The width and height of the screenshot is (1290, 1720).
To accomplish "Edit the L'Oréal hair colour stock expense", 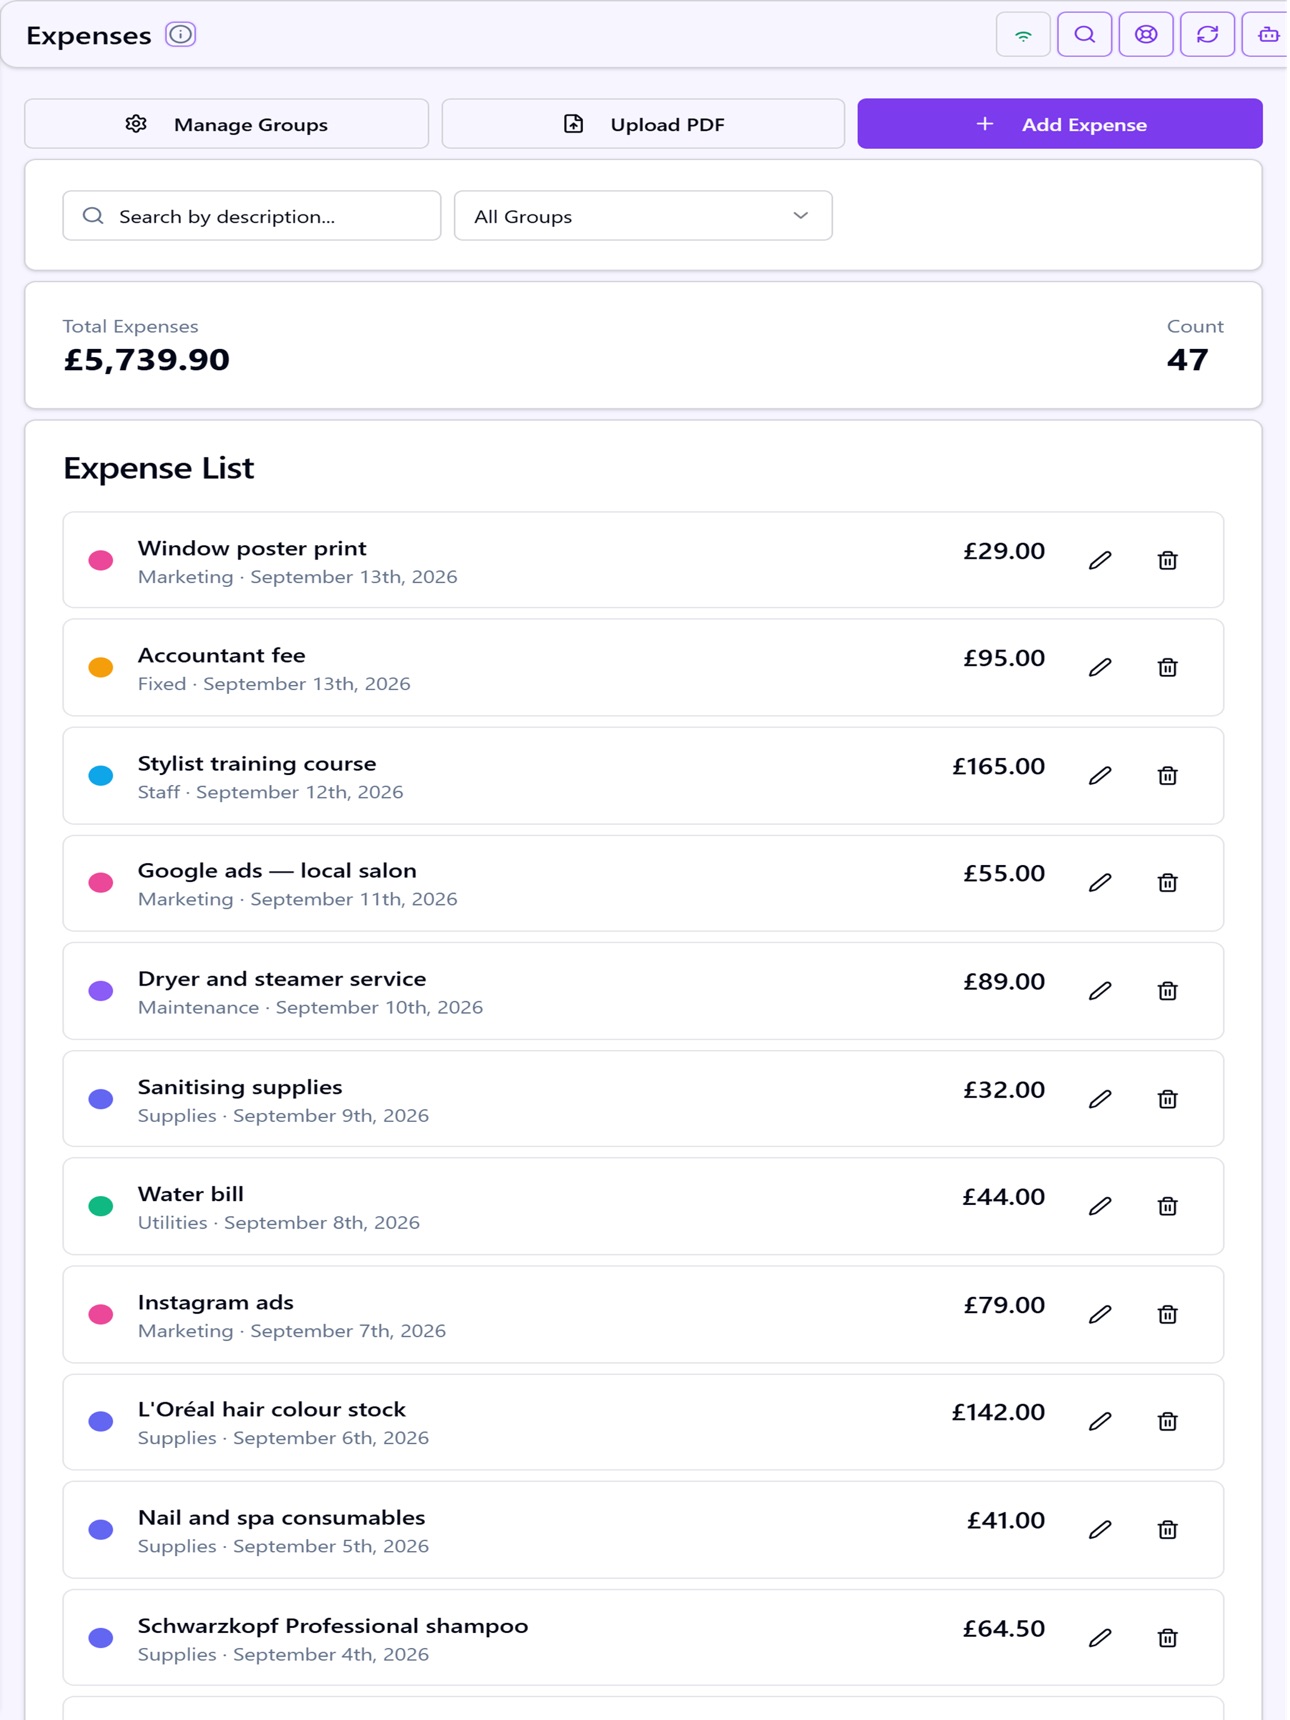I will (x=1100, y=1421).
